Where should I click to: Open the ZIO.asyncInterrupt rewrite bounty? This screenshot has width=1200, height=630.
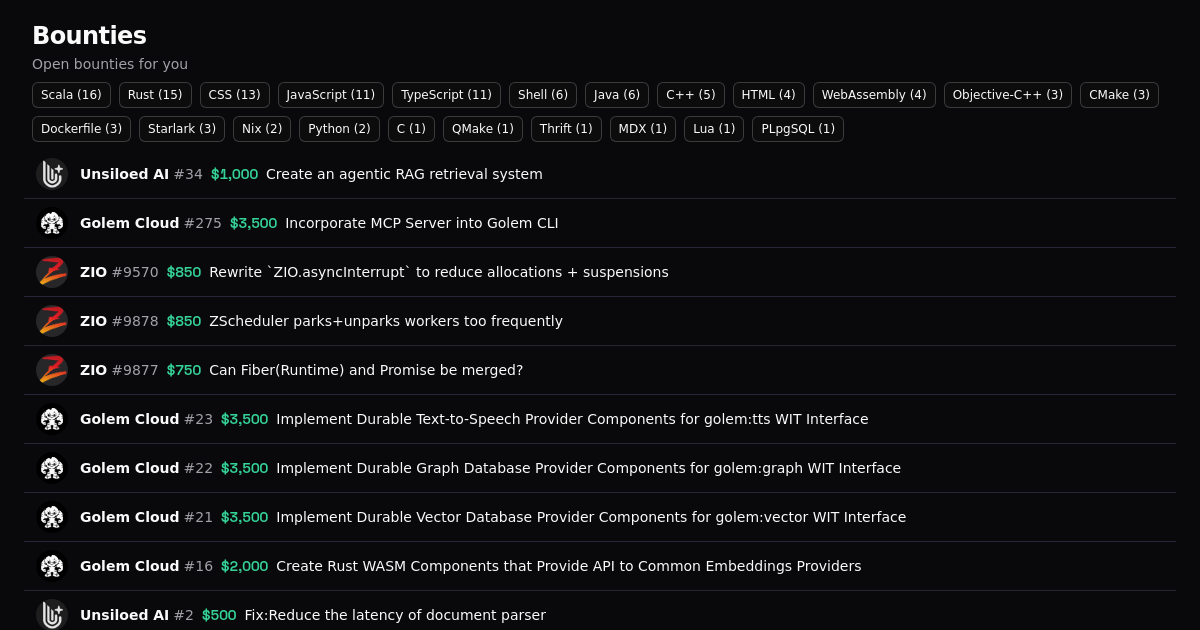tap(439, 272)
